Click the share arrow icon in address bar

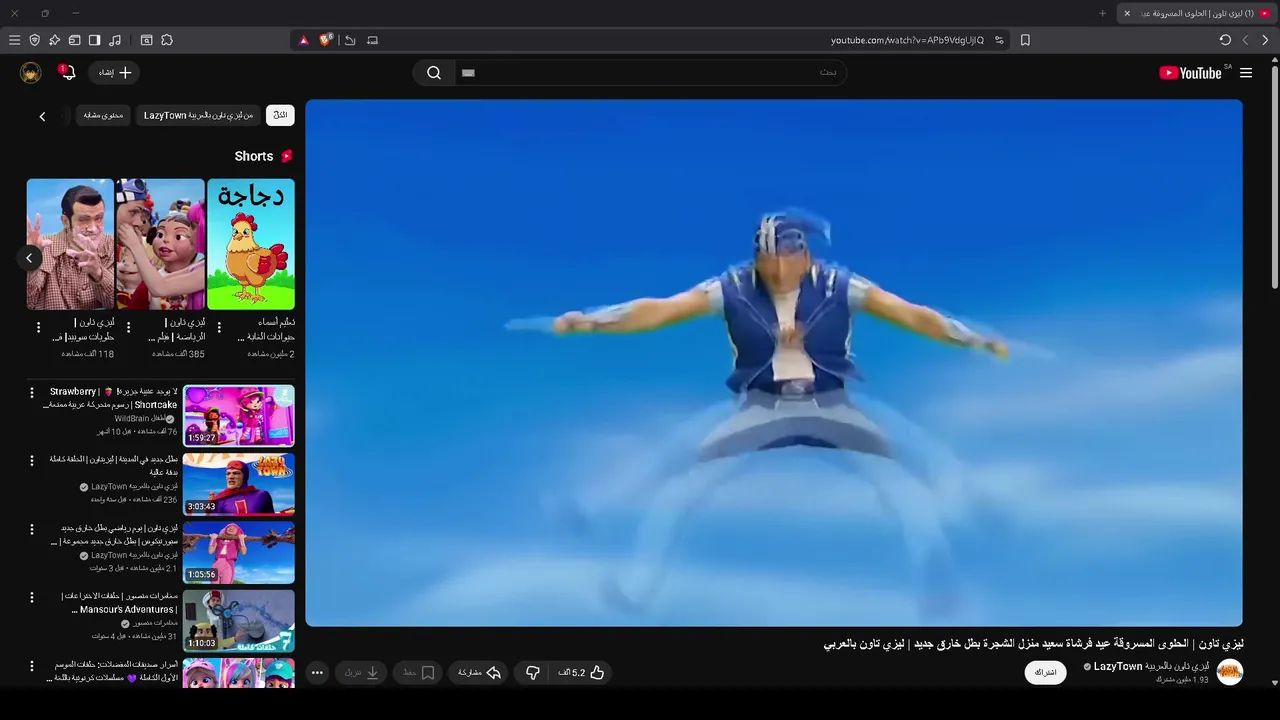click(350, 40)
